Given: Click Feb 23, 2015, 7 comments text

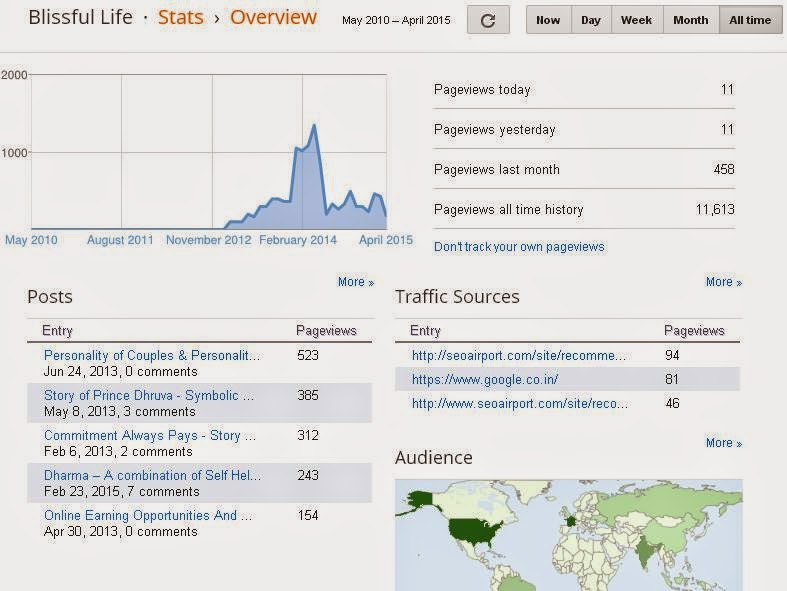Looking at the screenshot, I should point(121,492).
